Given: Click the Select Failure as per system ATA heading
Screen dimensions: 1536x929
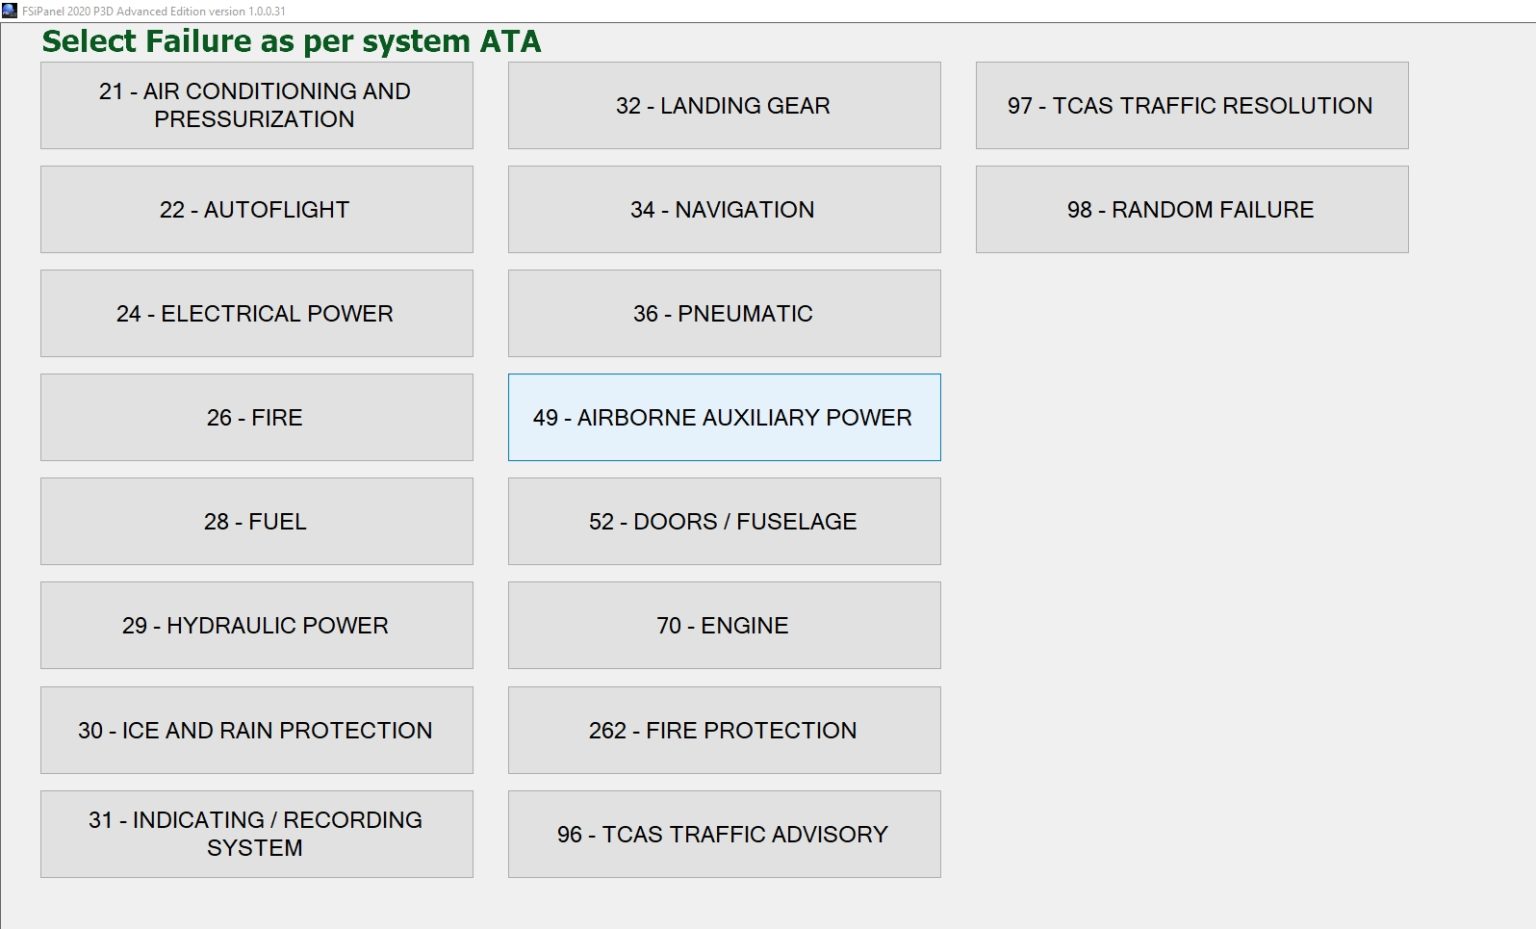Looking at the screenshot, I should point(291,41).
